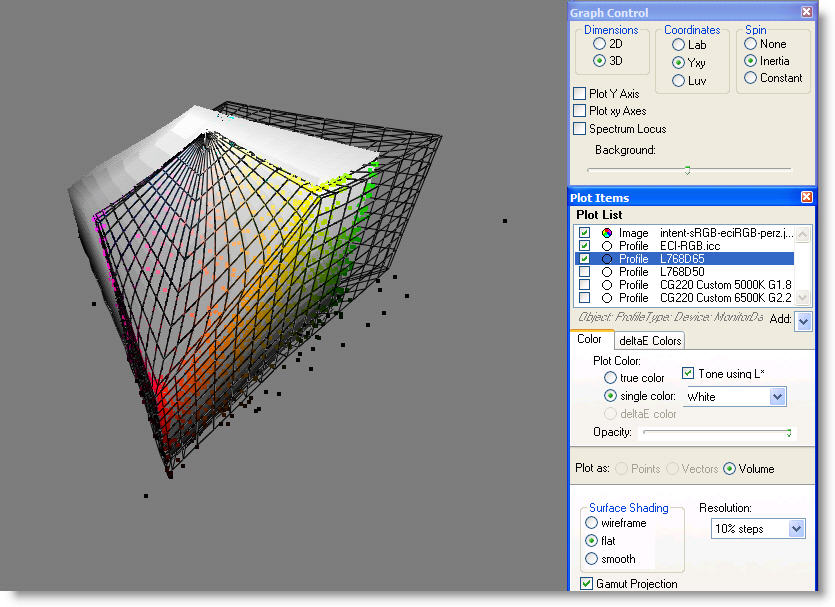Click the circle icon for CG220 Custom 5000K G1.8

pyautogui.click(x=607, y=285)
